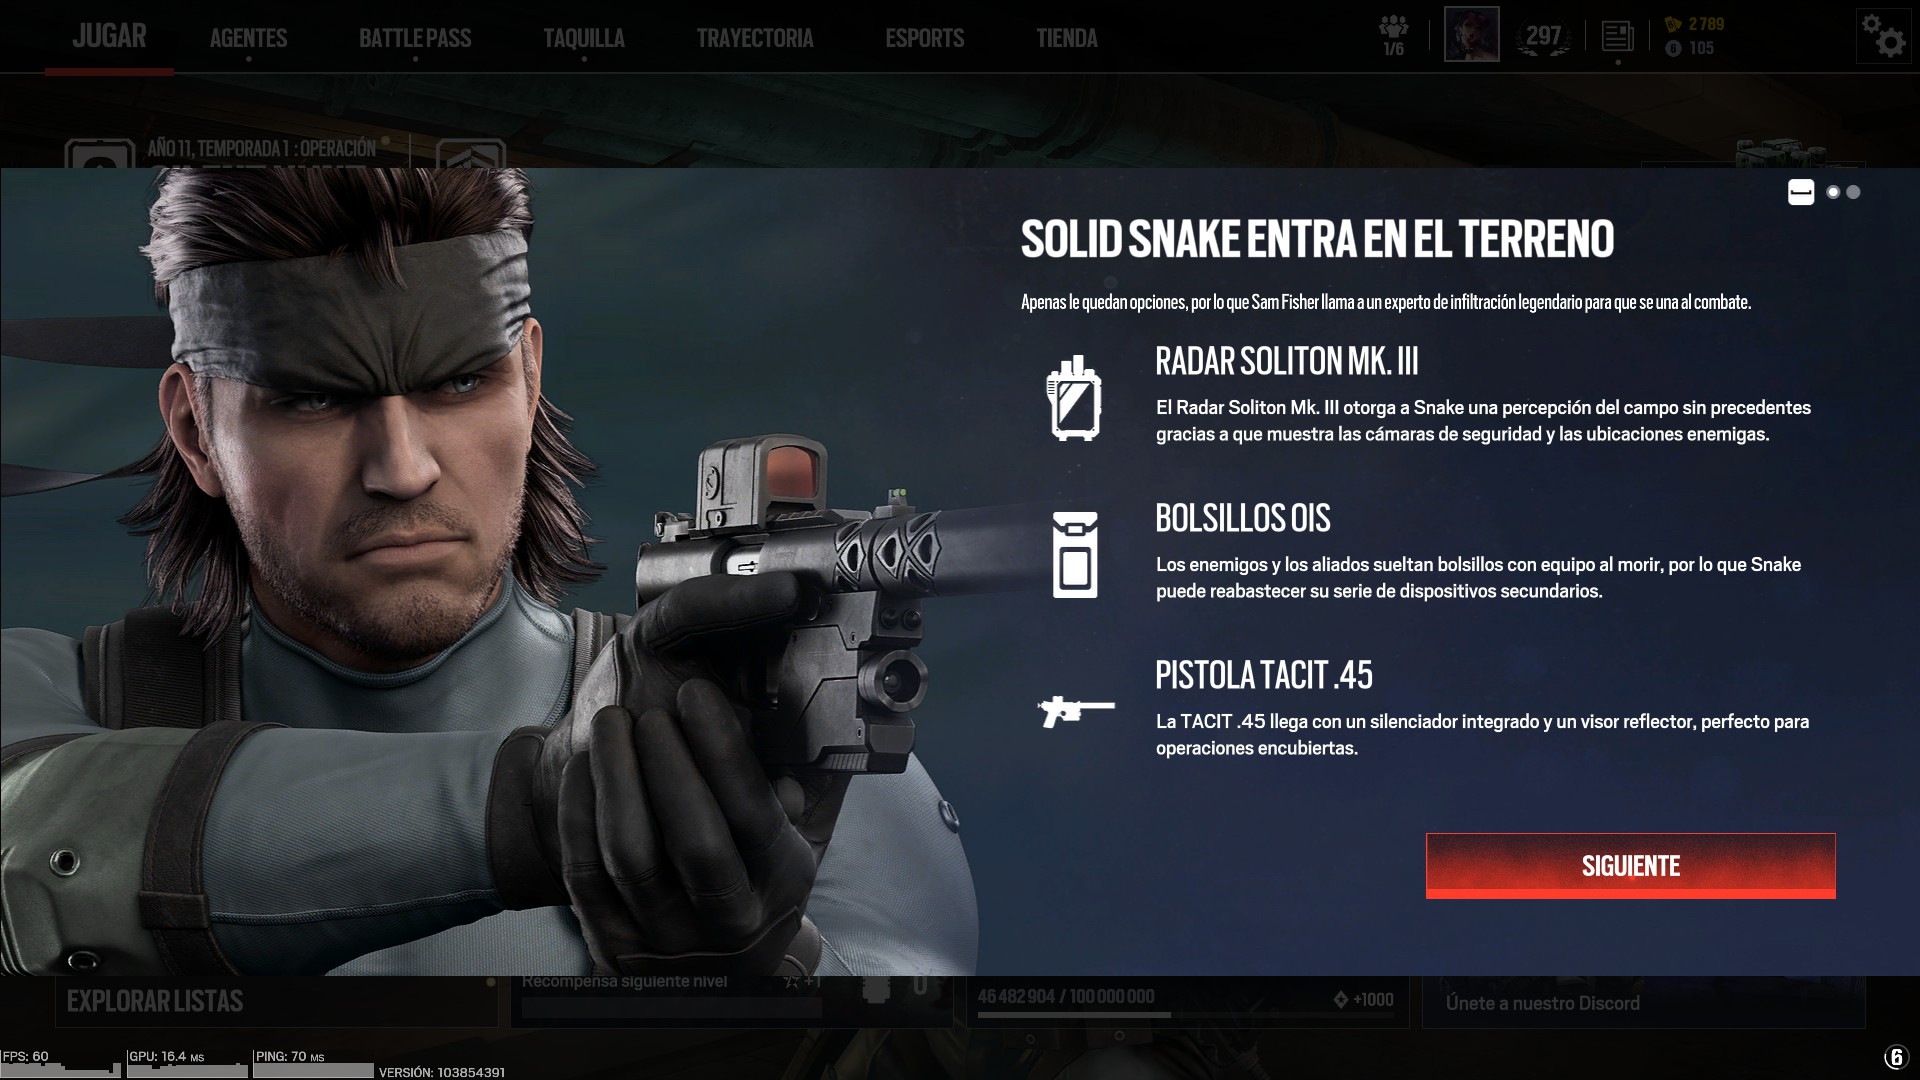Switch to the AGENTES tab
Image resolution: width=1920 pixels, height=1080 pixels.
tap(248, 38)
